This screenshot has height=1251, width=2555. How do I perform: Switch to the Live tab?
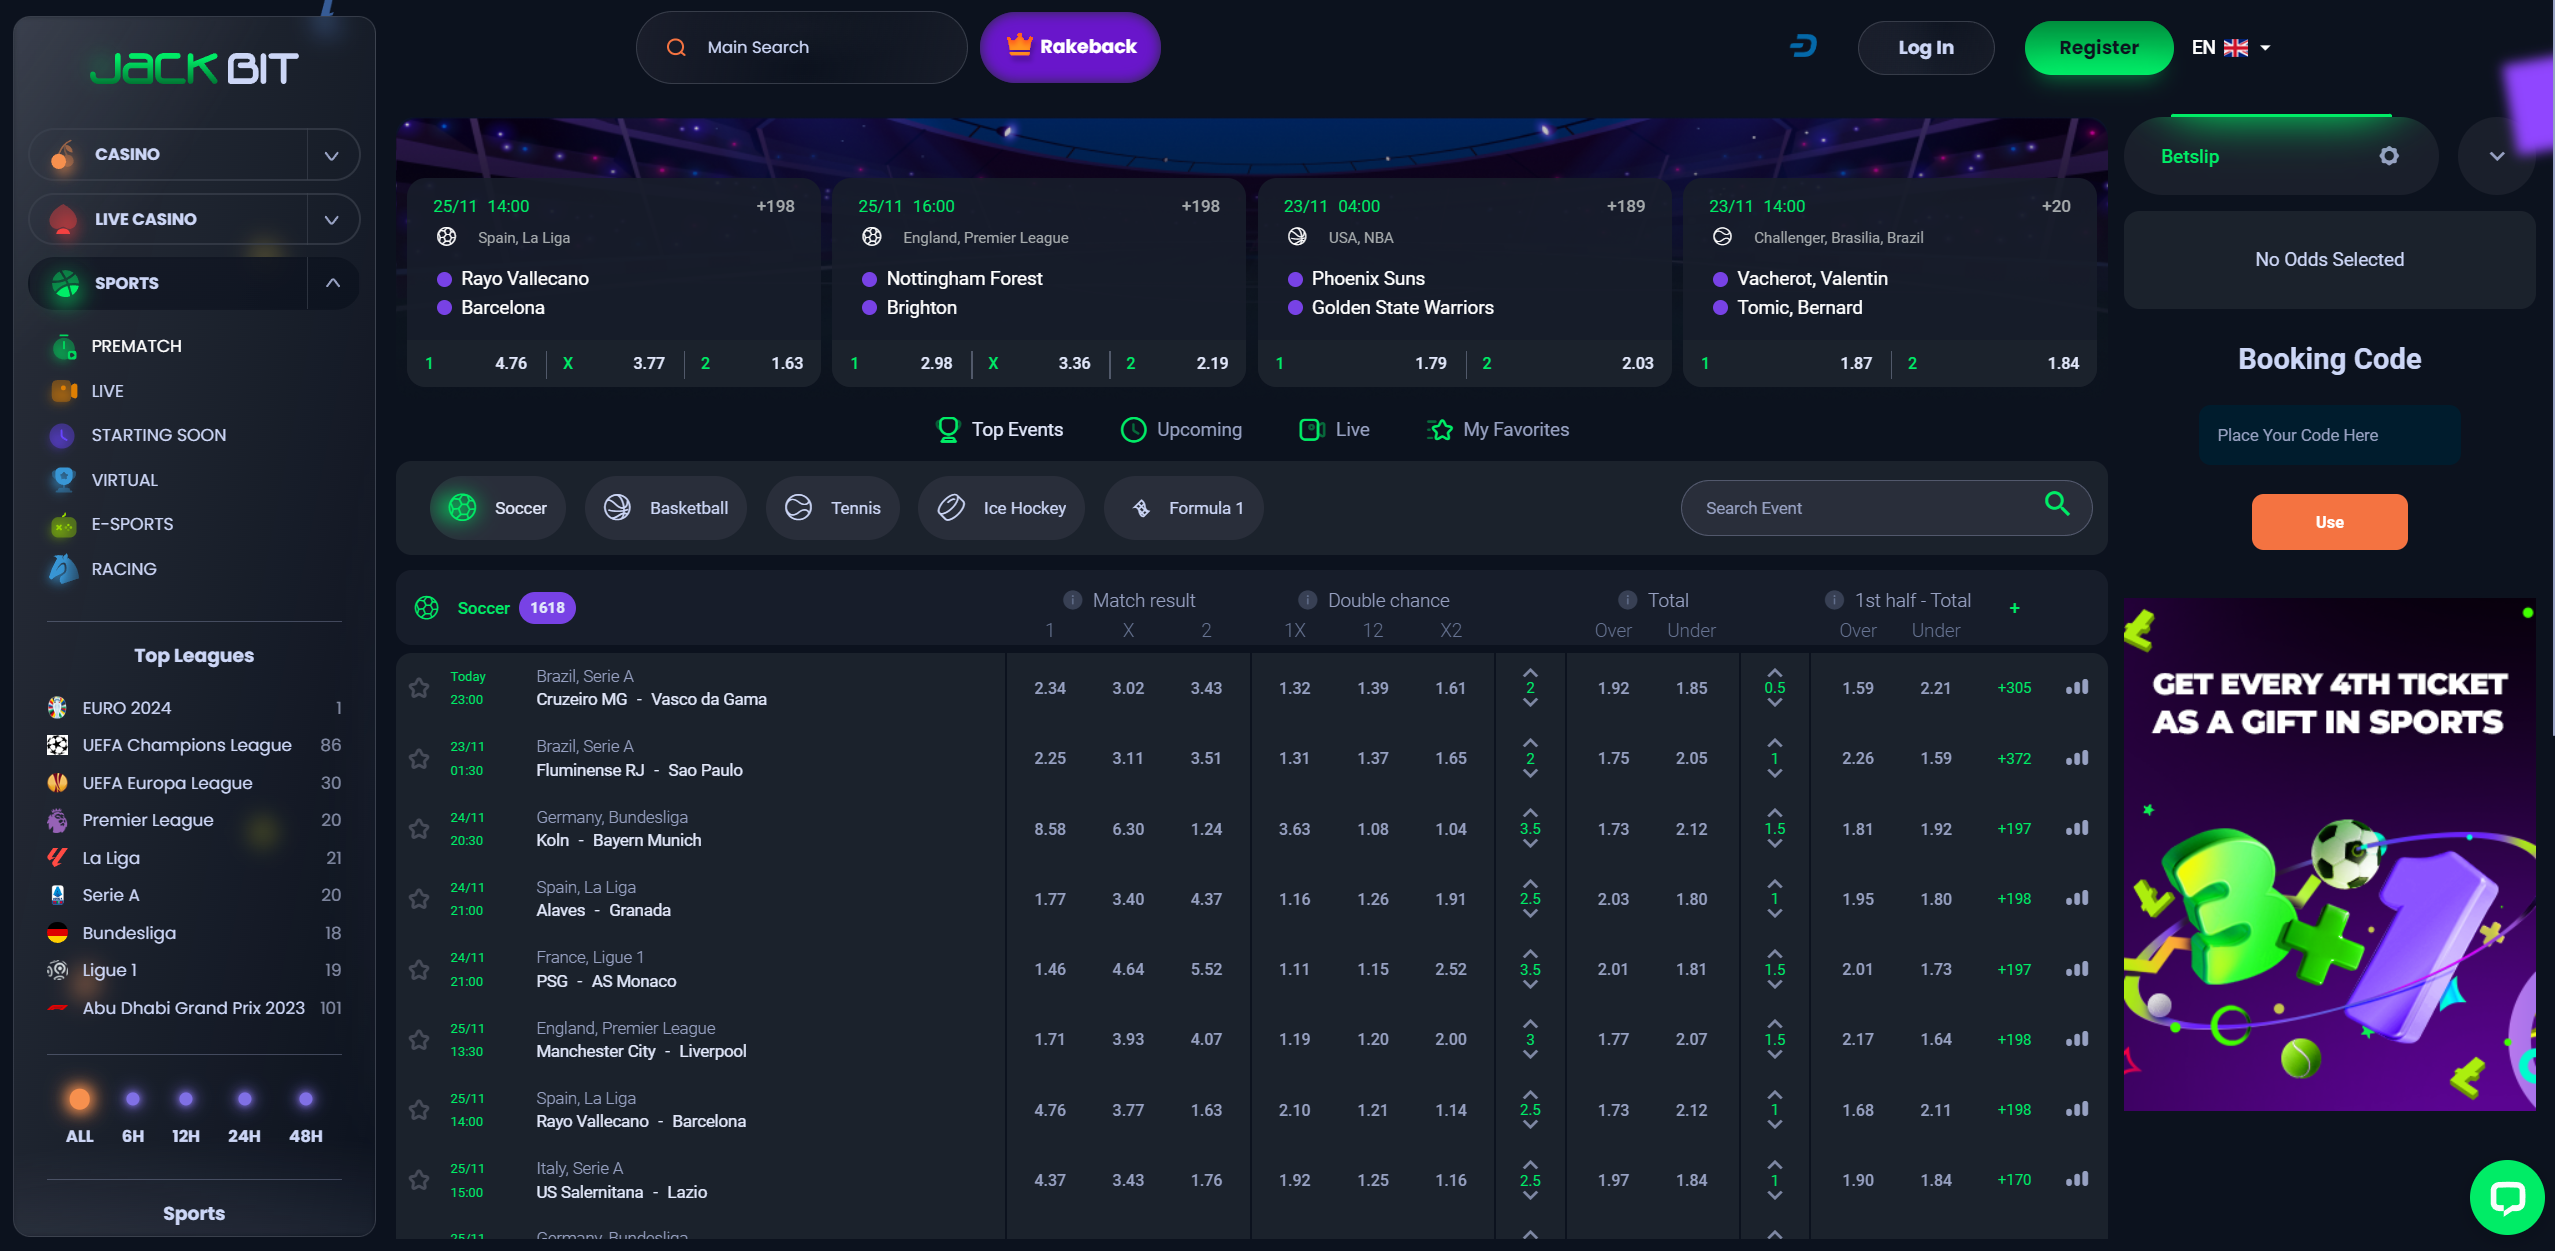pos(1334,430)
